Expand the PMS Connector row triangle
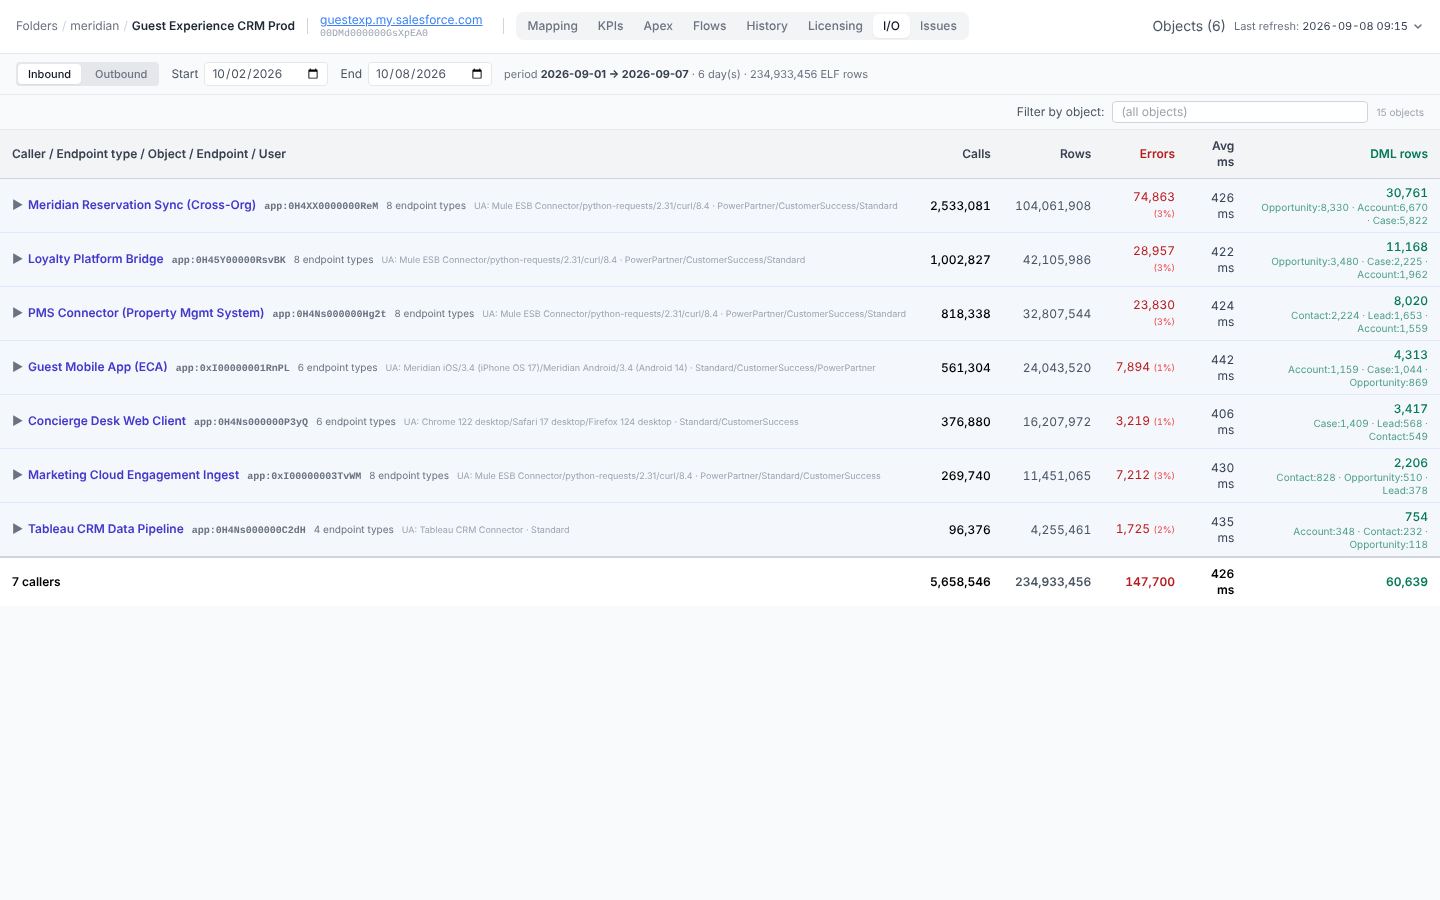The width and height of the screenshot is (1440, 900). tap(17, 313)
